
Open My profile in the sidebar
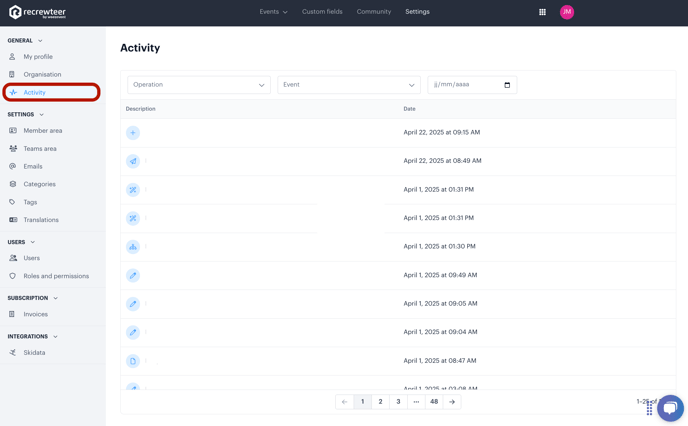[x=38, y=57]
